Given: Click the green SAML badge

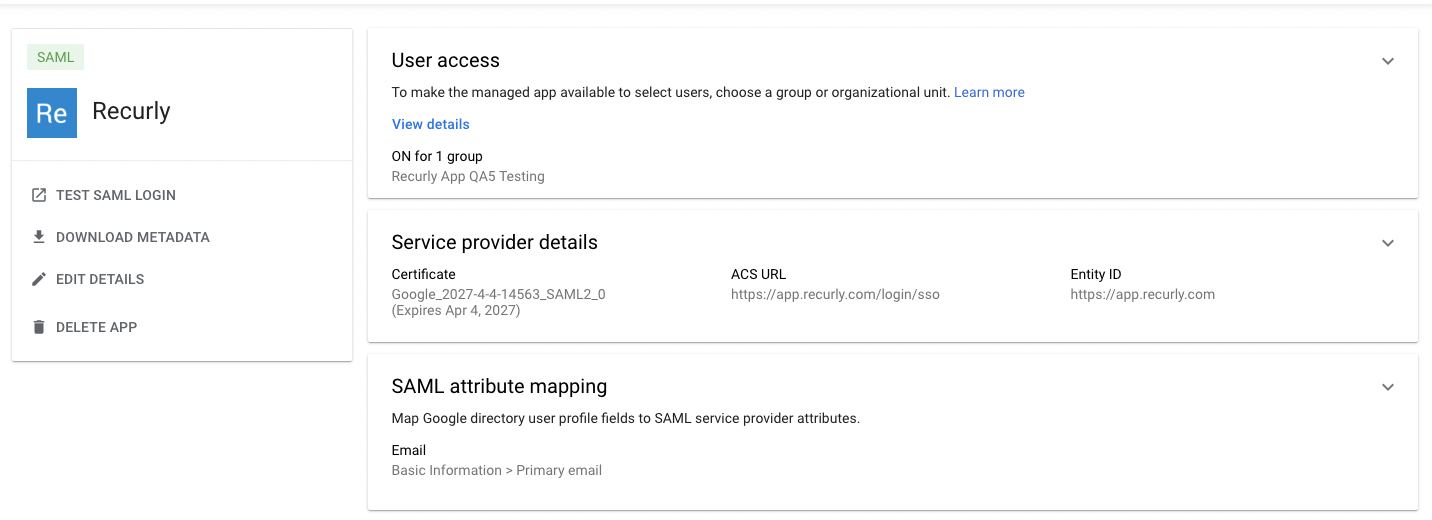Looking at the screenshot, I should click(x=55, y=57).
